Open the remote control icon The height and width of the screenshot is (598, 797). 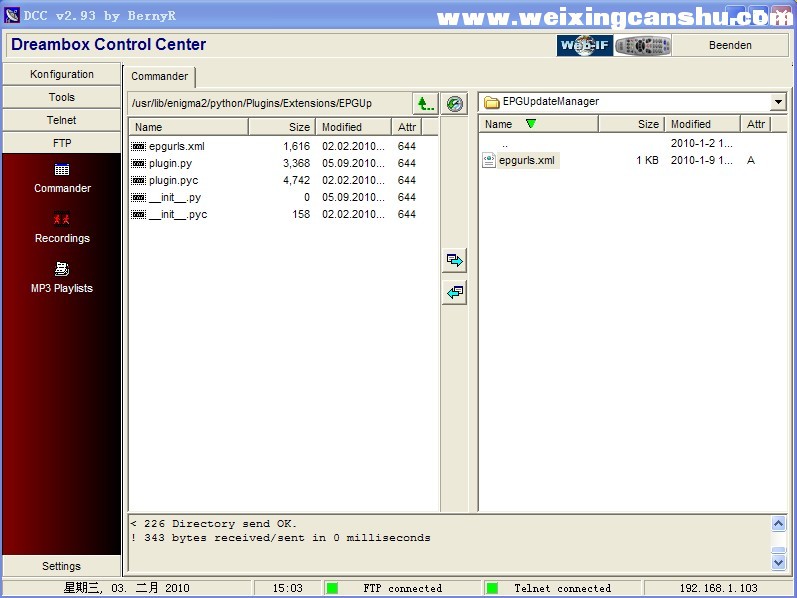pos(642,45)
